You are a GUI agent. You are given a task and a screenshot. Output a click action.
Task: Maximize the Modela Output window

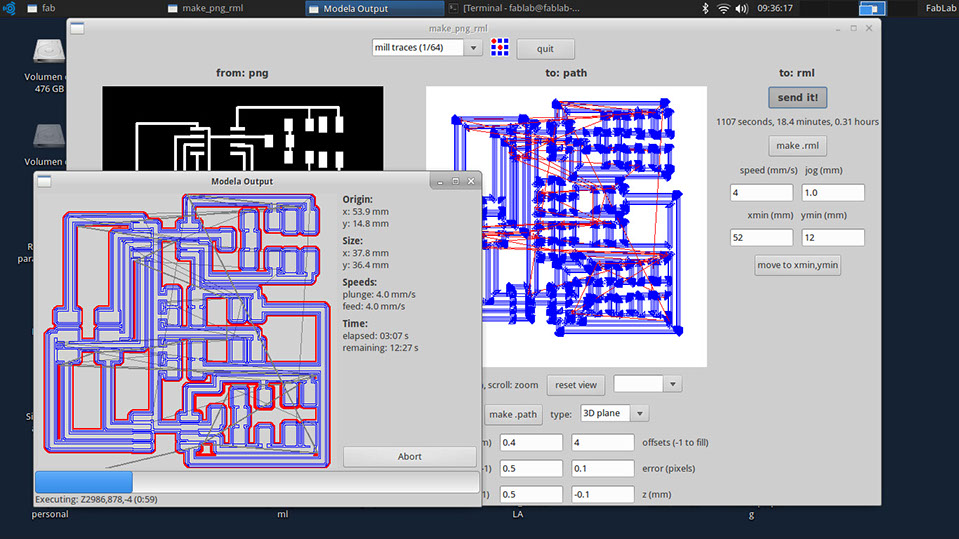tap(456, 181)
